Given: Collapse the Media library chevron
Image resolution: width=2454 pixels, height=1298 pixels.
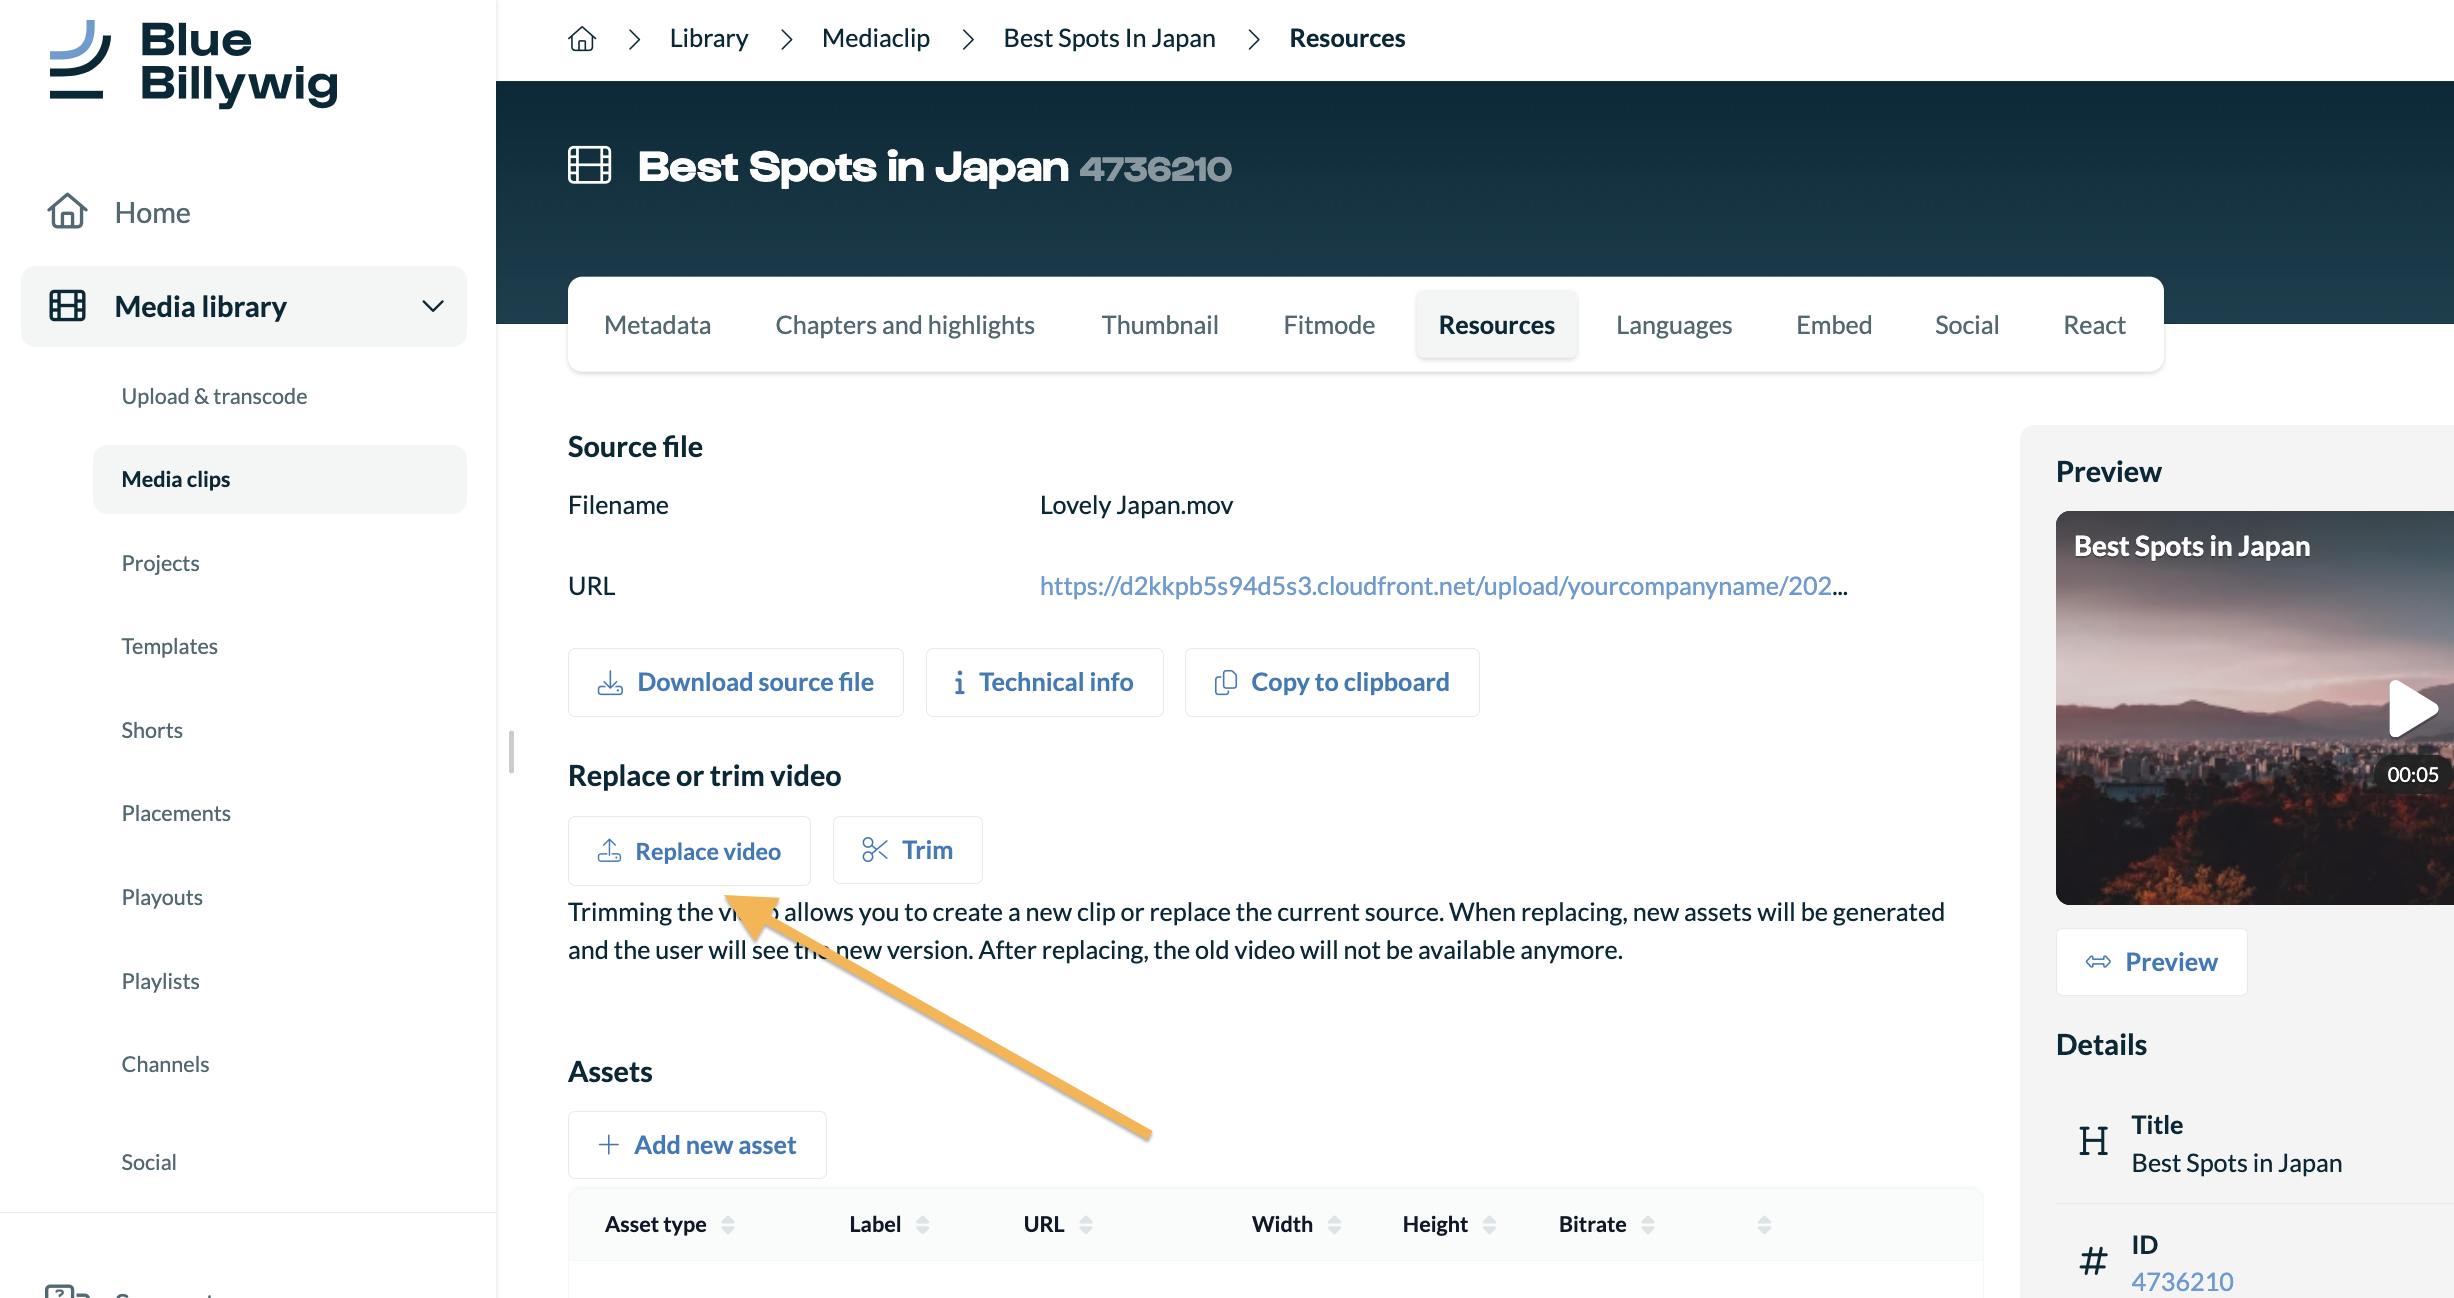Looking at the screenshot, I should click(433, 306).
